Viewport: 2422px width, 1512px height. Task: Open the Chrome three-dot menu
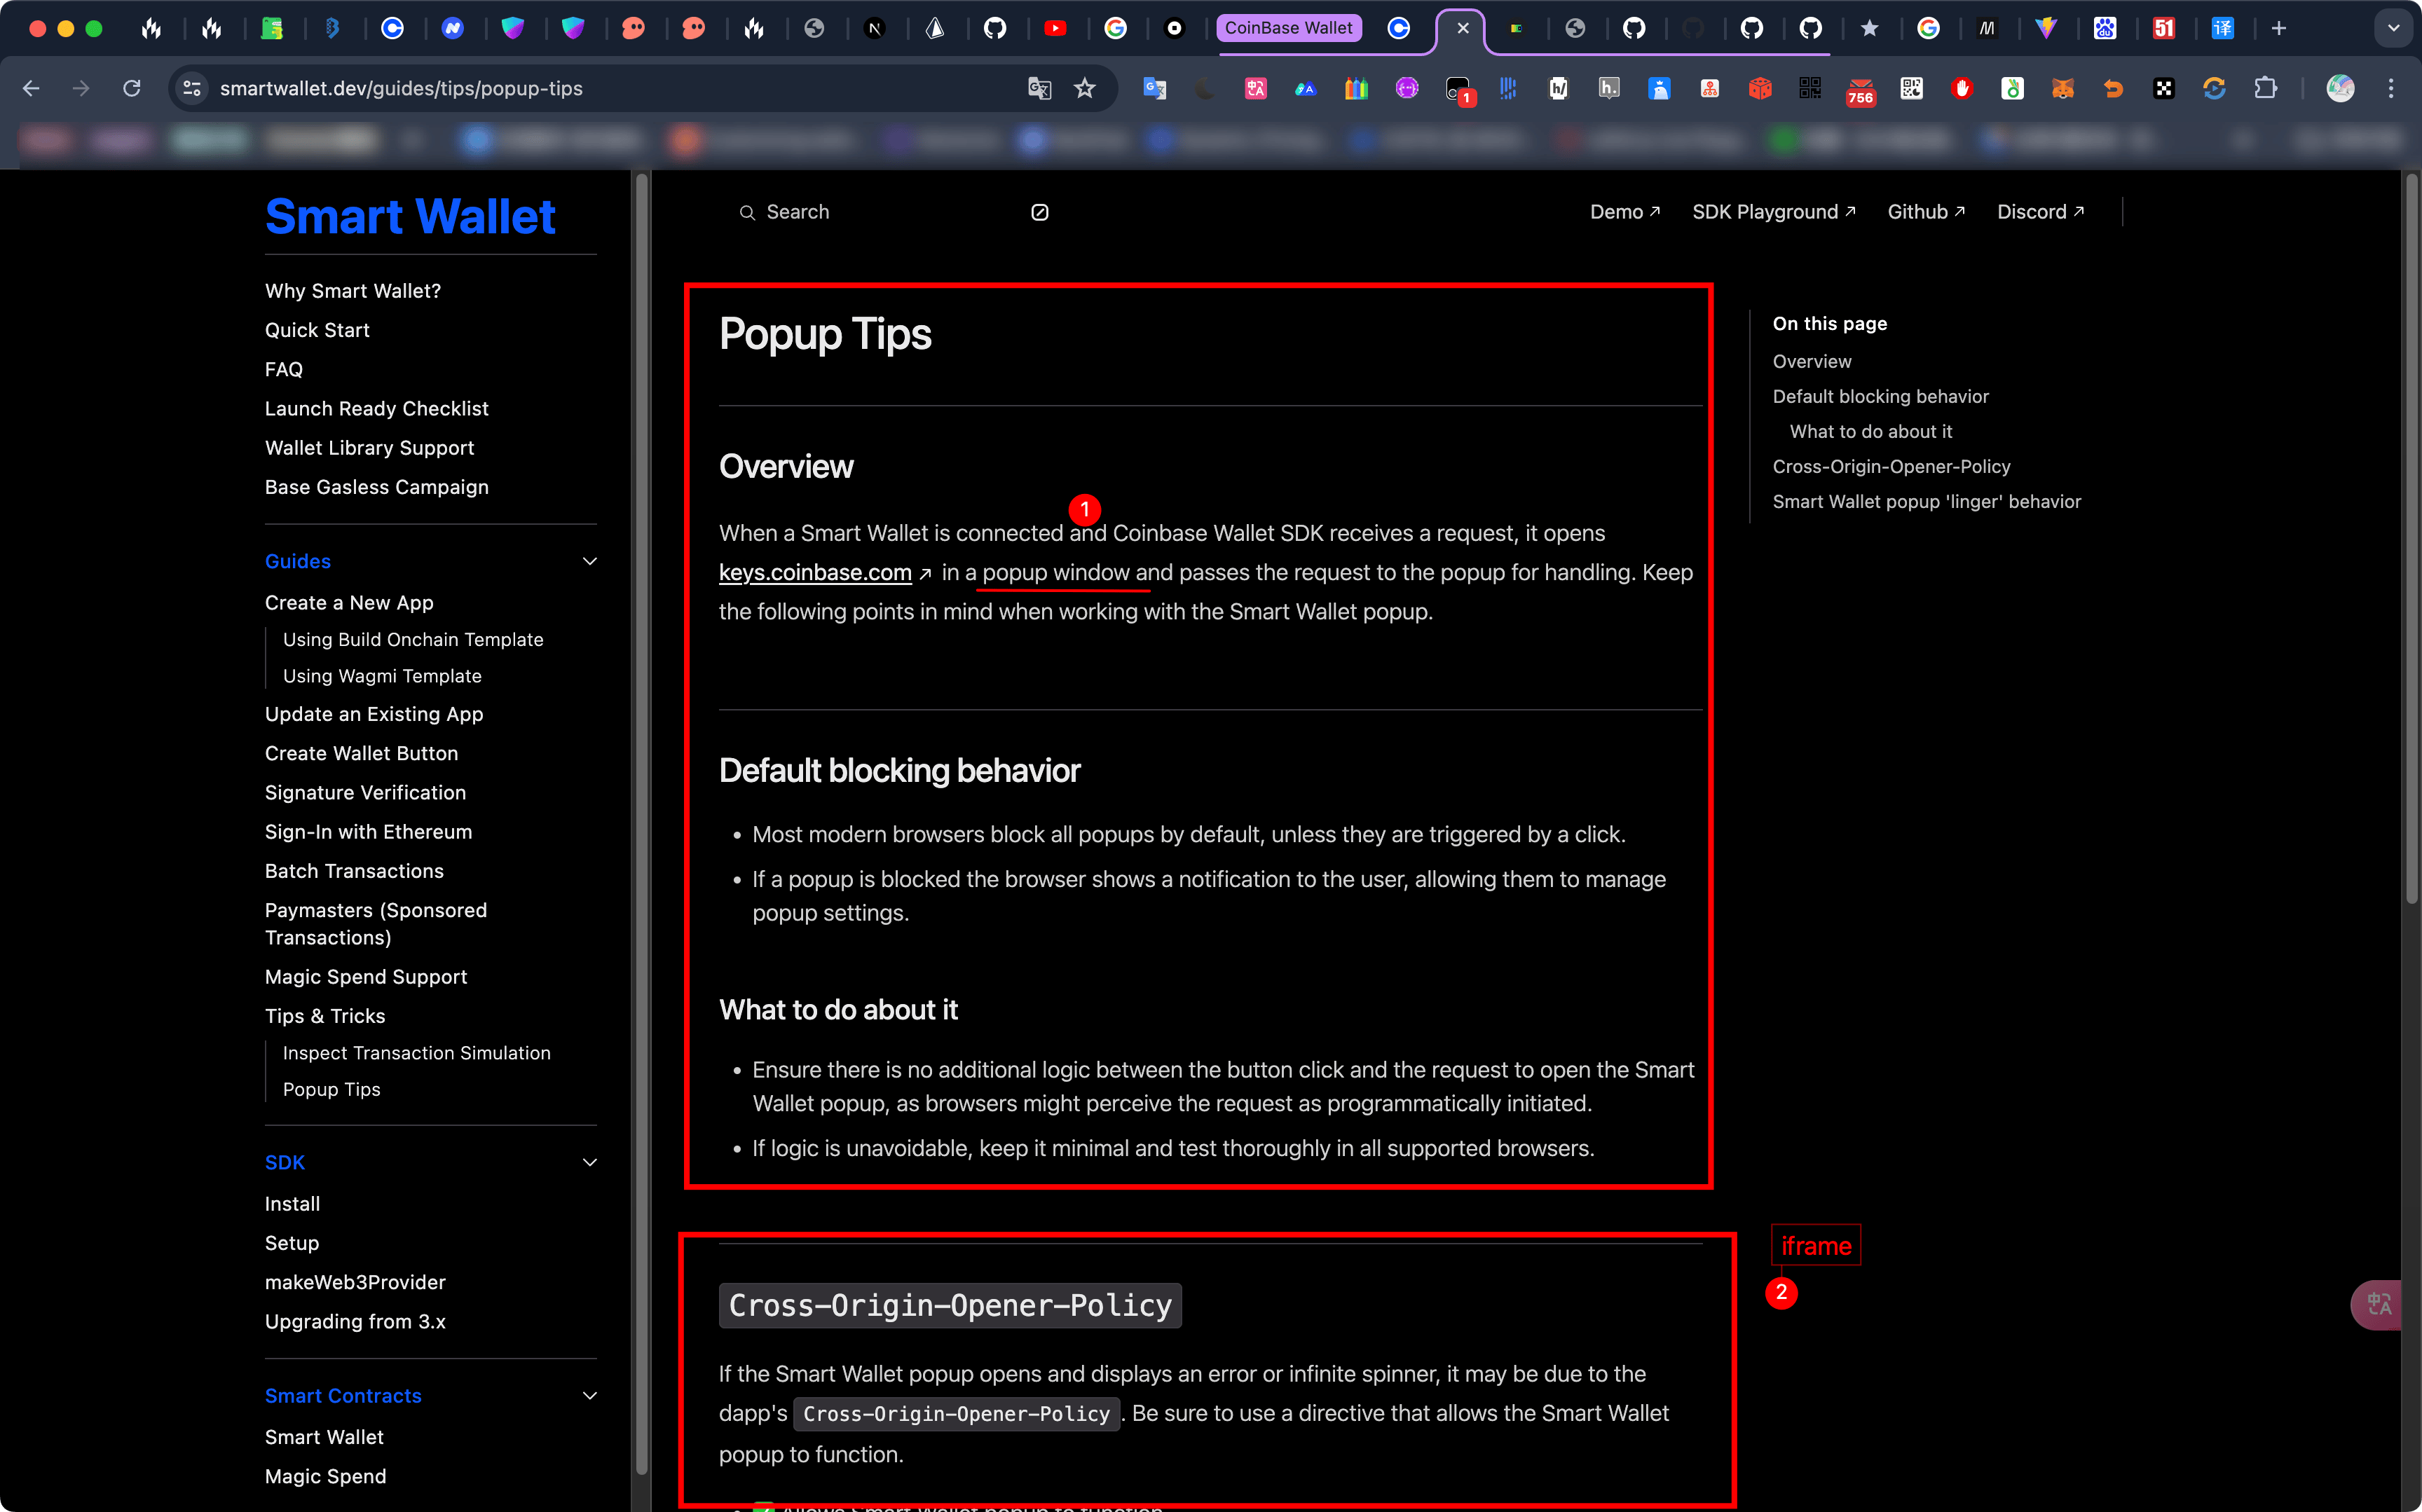pos(2391,89)
